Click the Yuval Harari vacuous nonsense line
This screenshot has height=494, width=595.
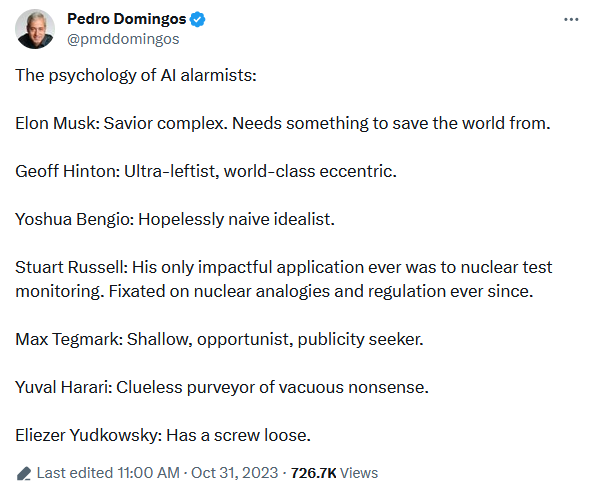pyautogui.click(x=222, y=387)
